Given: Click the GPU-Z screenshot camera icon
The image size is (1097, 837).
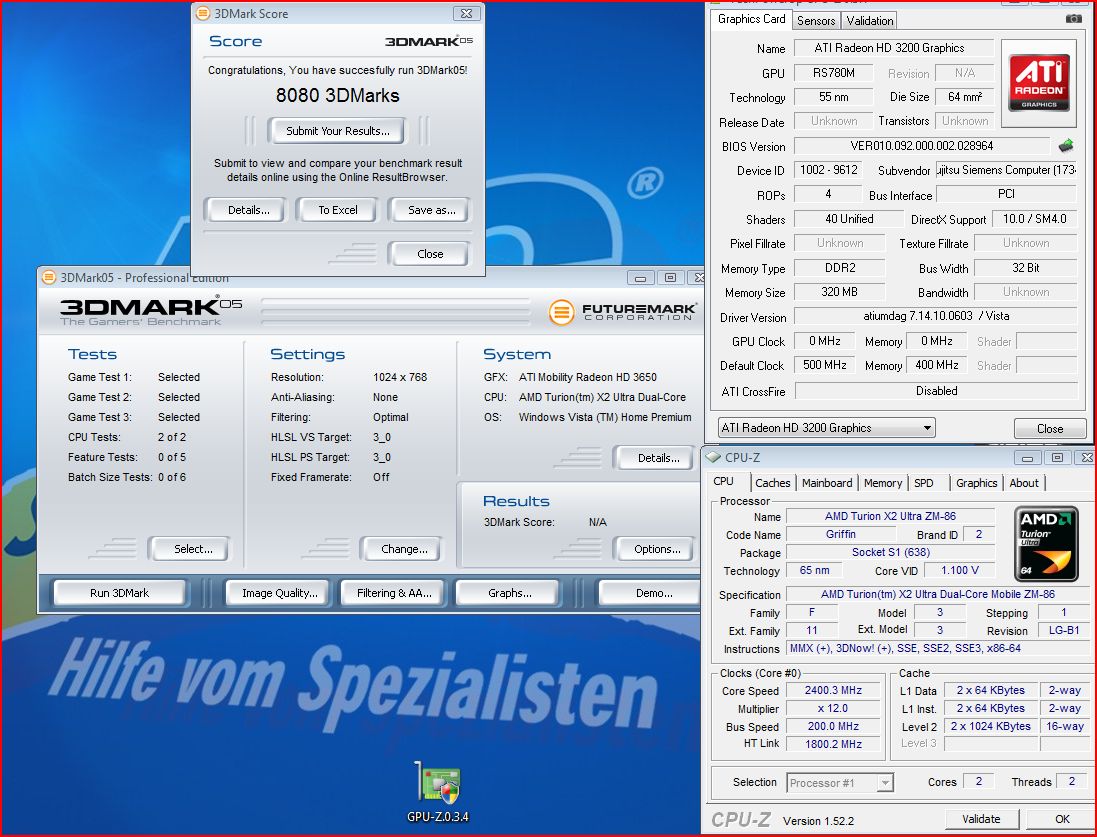Looking at the screenshot, I should [1073, 19].
